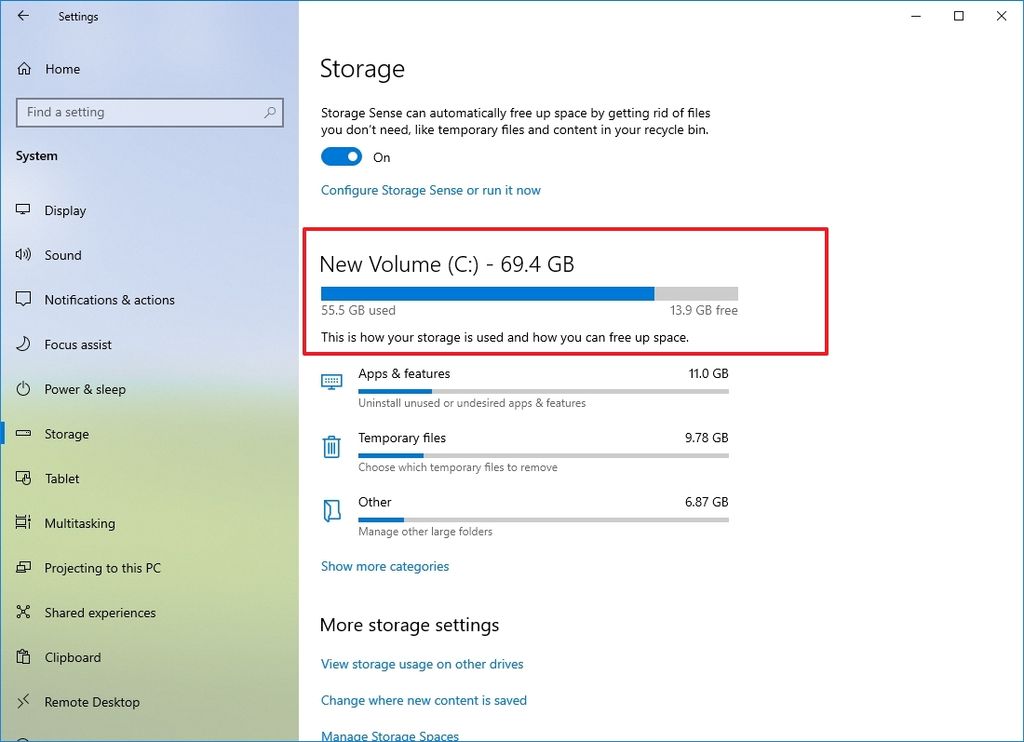Click View storage usage on other drives

tap(421, 664)
